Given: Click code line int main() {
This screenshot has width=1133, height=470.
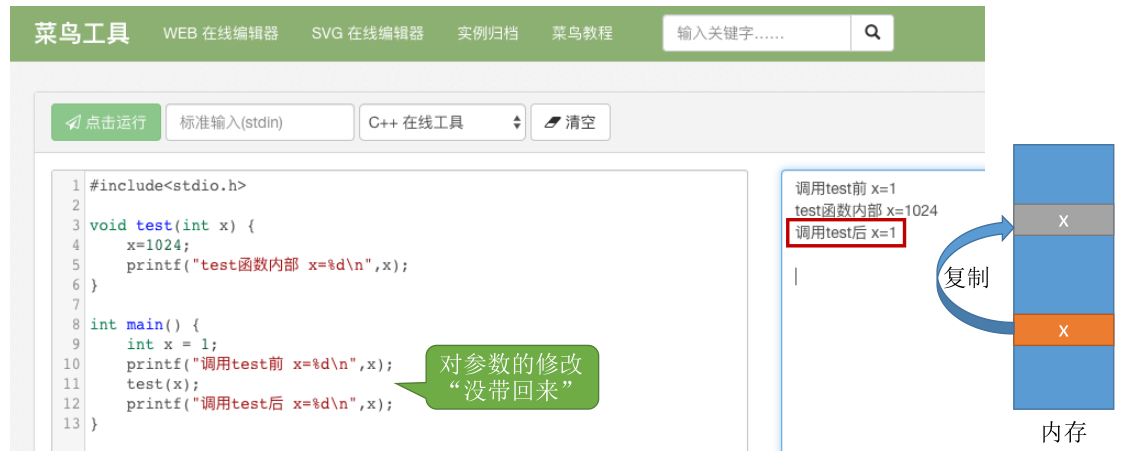Looking at the screenshot, I should coord(144,325).
